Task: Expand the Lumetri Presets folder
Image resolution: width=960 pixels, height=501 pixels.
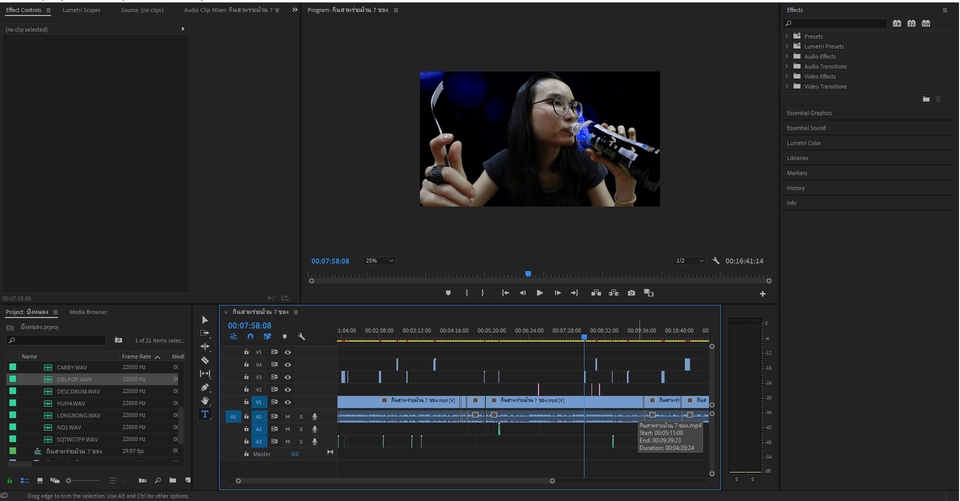Action: [x=787, y=46]
